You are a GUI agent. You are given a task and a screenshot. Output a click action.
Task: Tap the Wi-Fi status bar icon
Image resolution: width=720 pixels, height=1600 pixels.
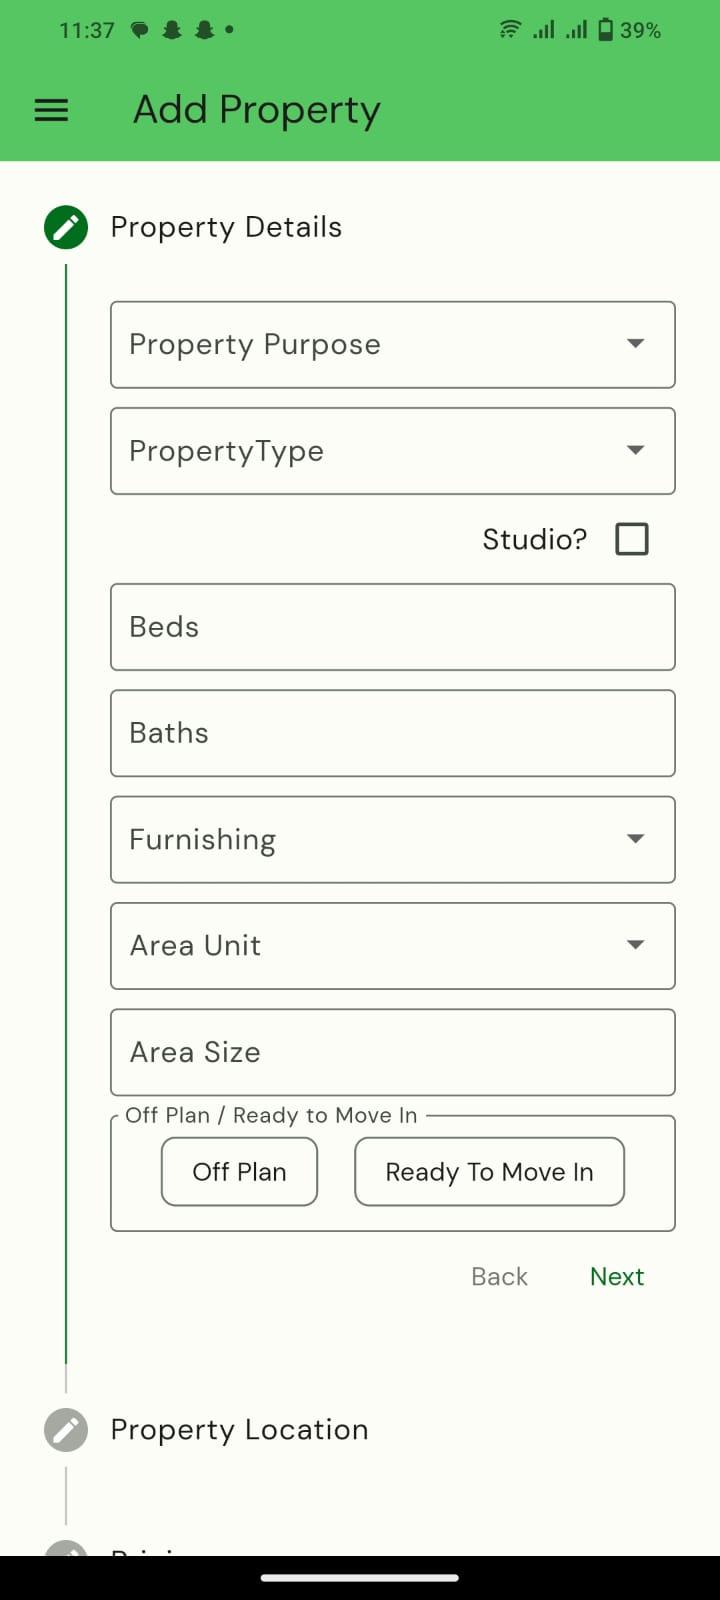point(510,30)
